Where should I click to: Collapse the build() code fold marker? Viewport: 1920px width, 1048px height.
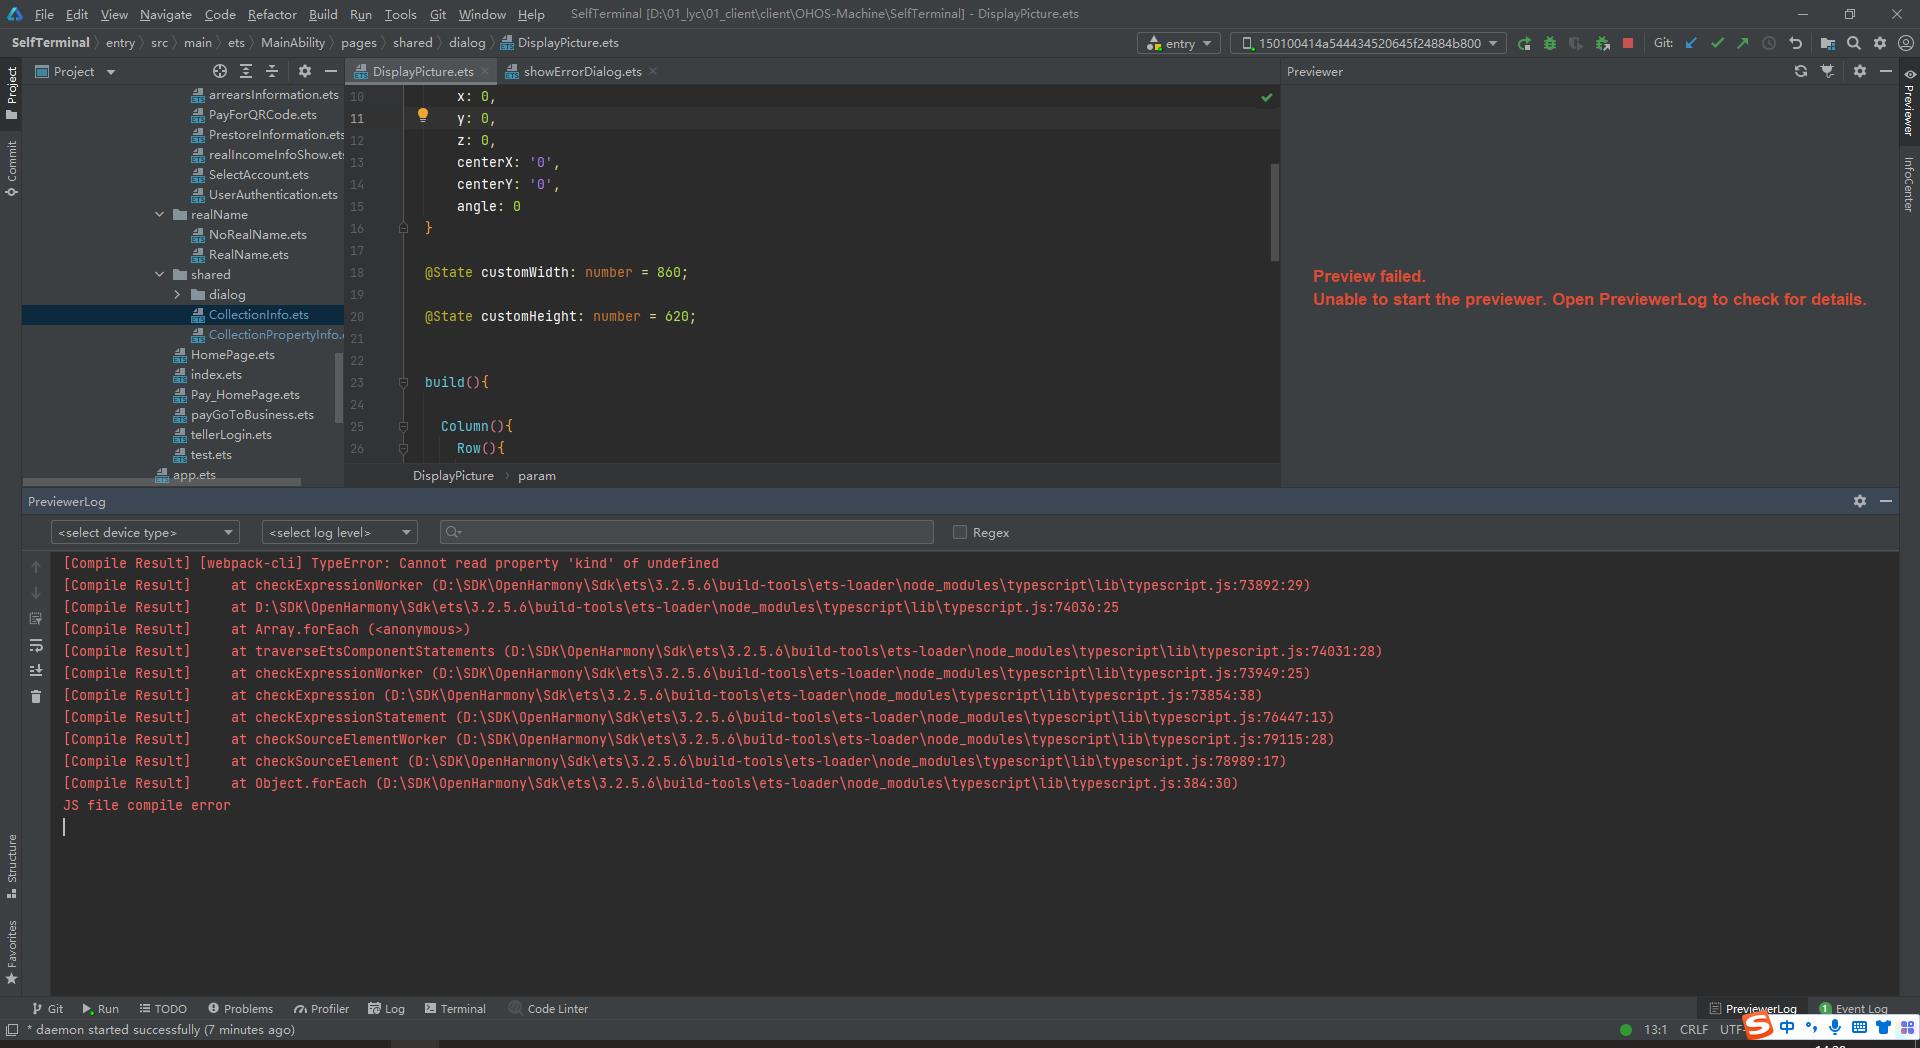click(403, 382)
